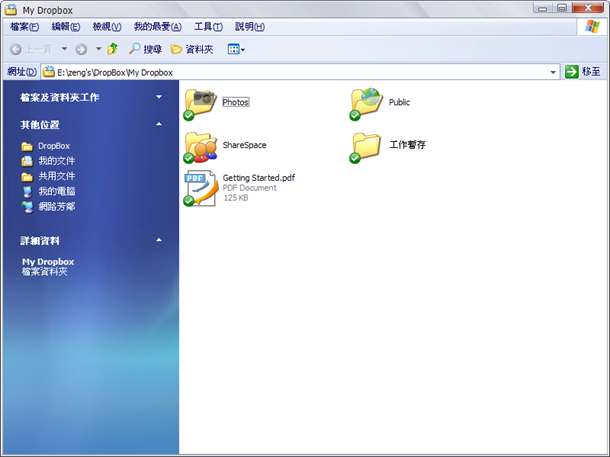This screenshot has height=457, width=610.
Task: Click the address bar path field
Action: 300,72
